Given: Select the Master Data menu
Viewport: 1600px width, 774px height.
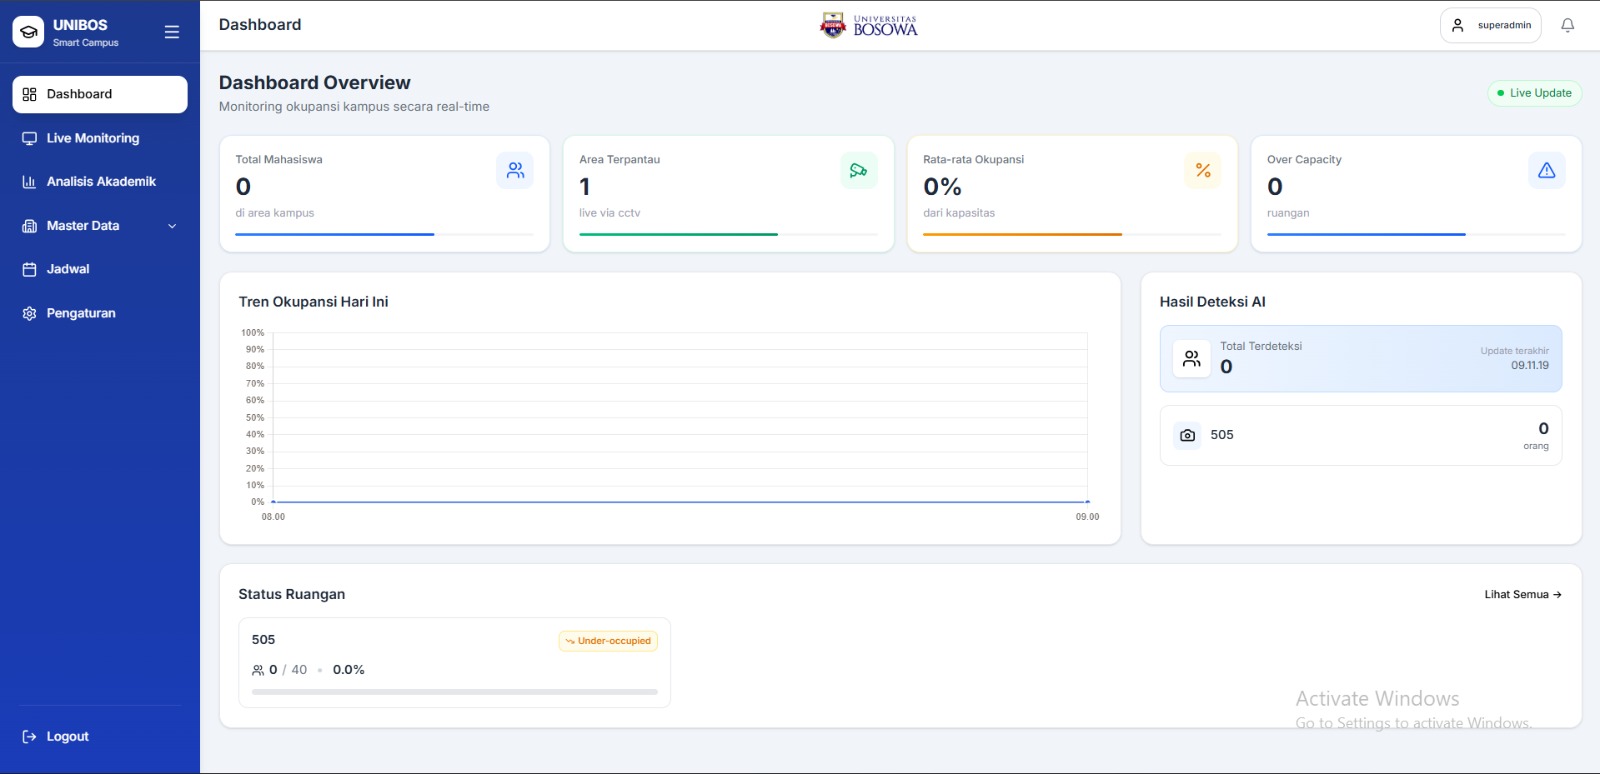Looking at the screenshot, I should [x=100, y=226].
